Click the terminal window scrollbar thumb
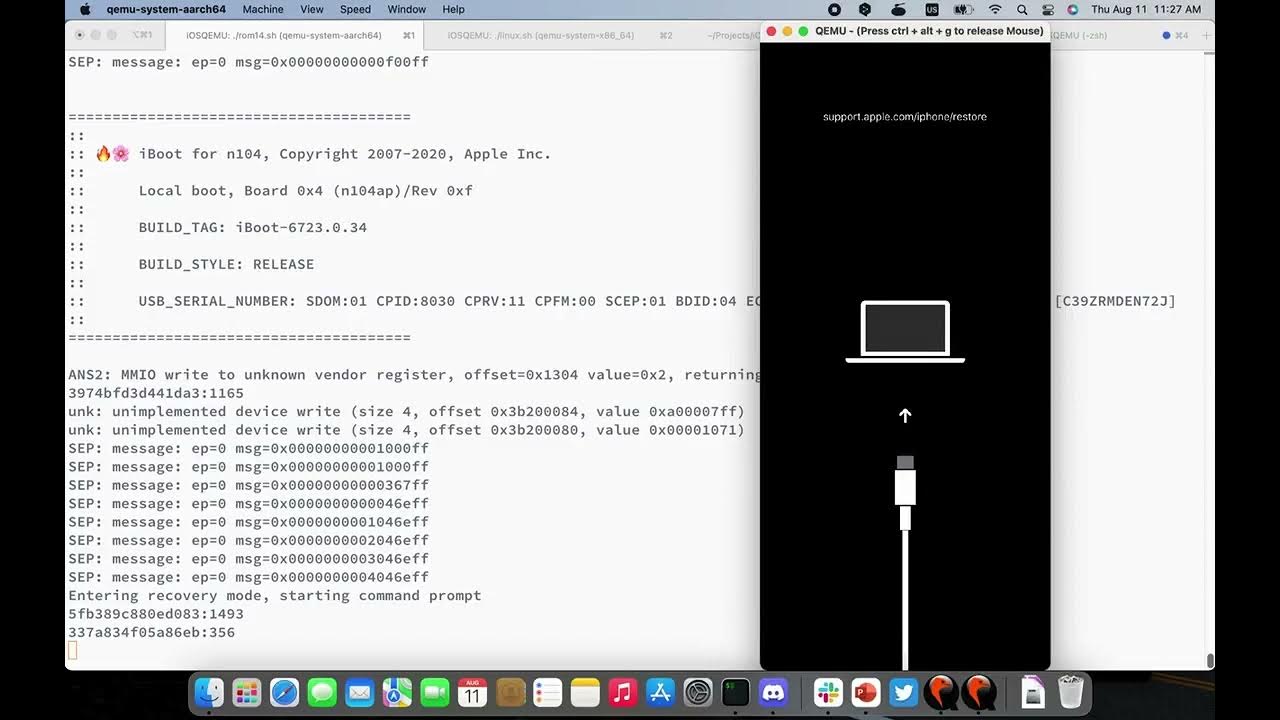 click(x=1210, y=660)
